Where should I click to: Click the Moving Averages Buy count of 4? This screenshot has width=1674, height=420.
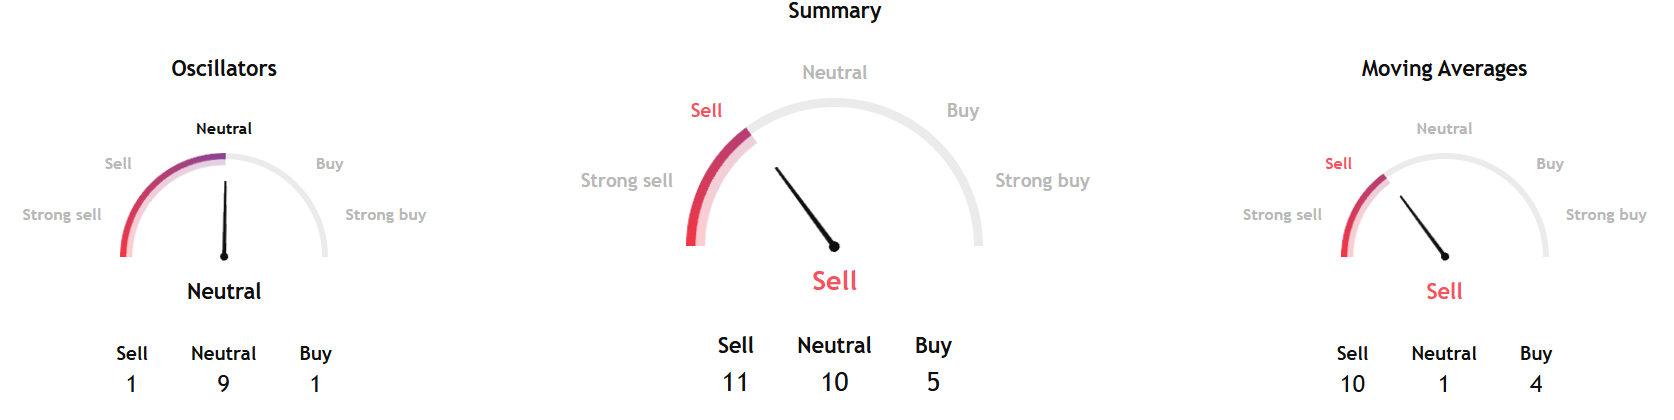[x=1536, y=384]
